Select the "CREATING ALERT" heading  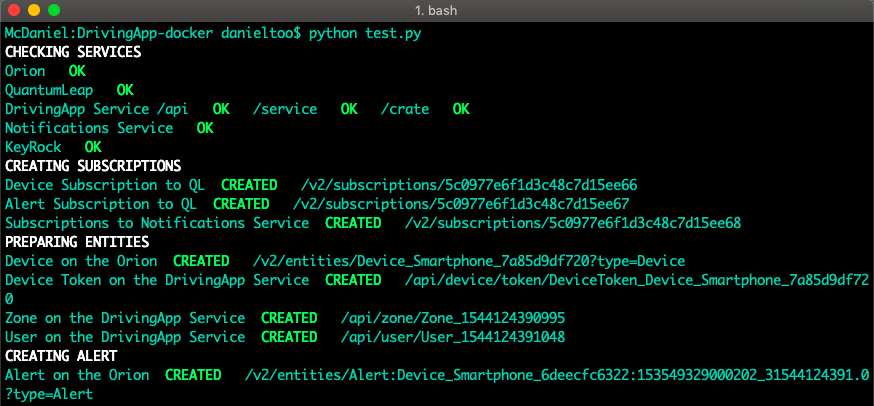click(61, 356)
